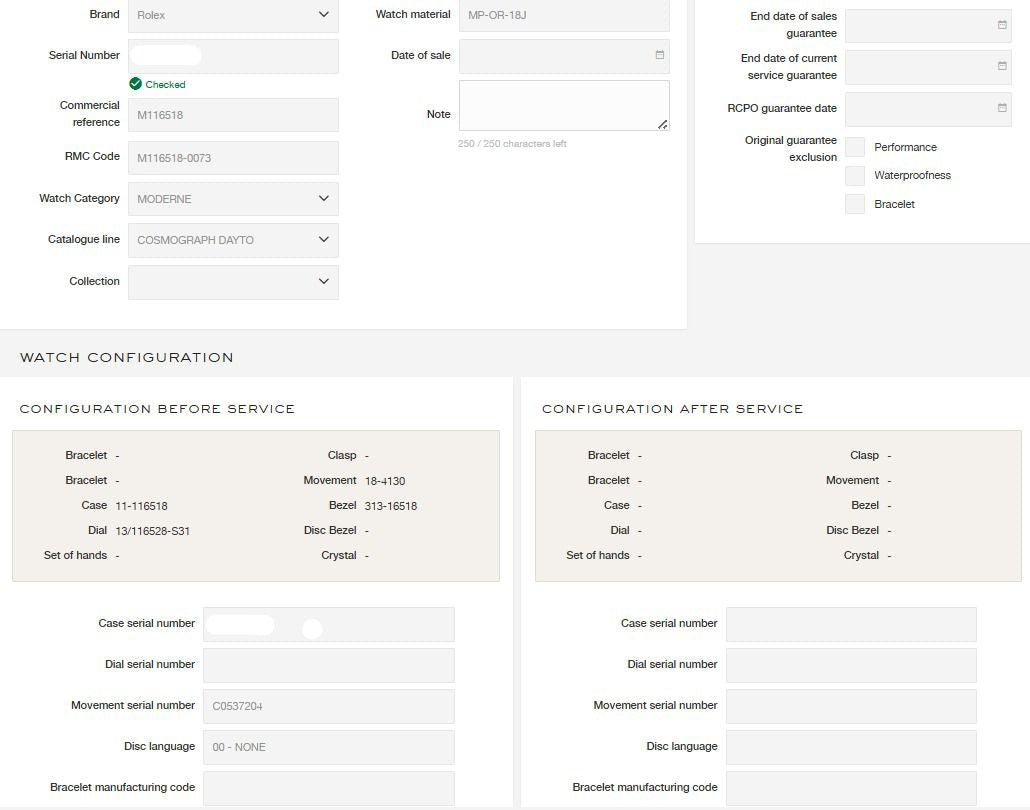Open the Date of sale calendar icon

click(x=659, y=55)
